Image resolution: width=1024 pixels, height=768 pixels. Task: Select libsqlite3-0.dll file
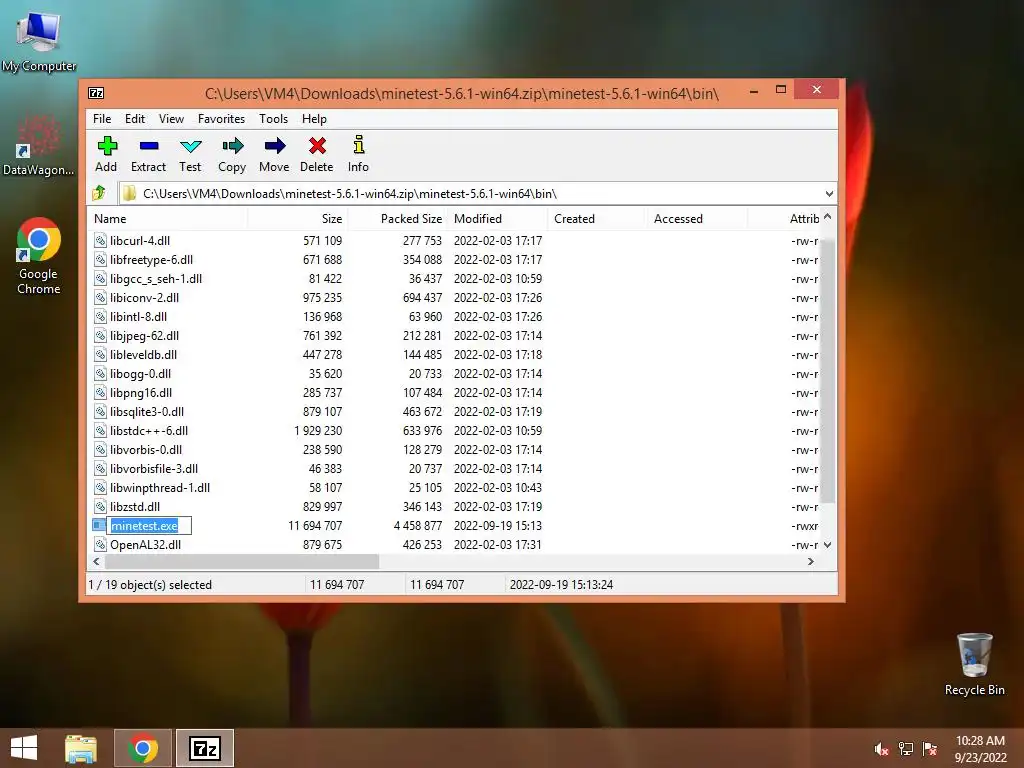(x=147, y=411)
